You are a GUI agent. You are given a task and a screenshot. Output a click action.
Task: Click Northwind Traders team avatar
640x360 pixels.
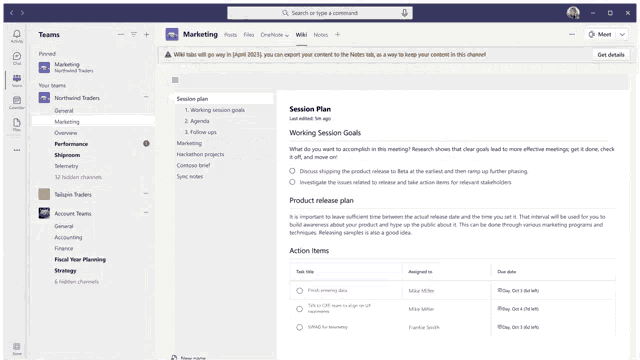pyautogui.click(x=44, y=98)
